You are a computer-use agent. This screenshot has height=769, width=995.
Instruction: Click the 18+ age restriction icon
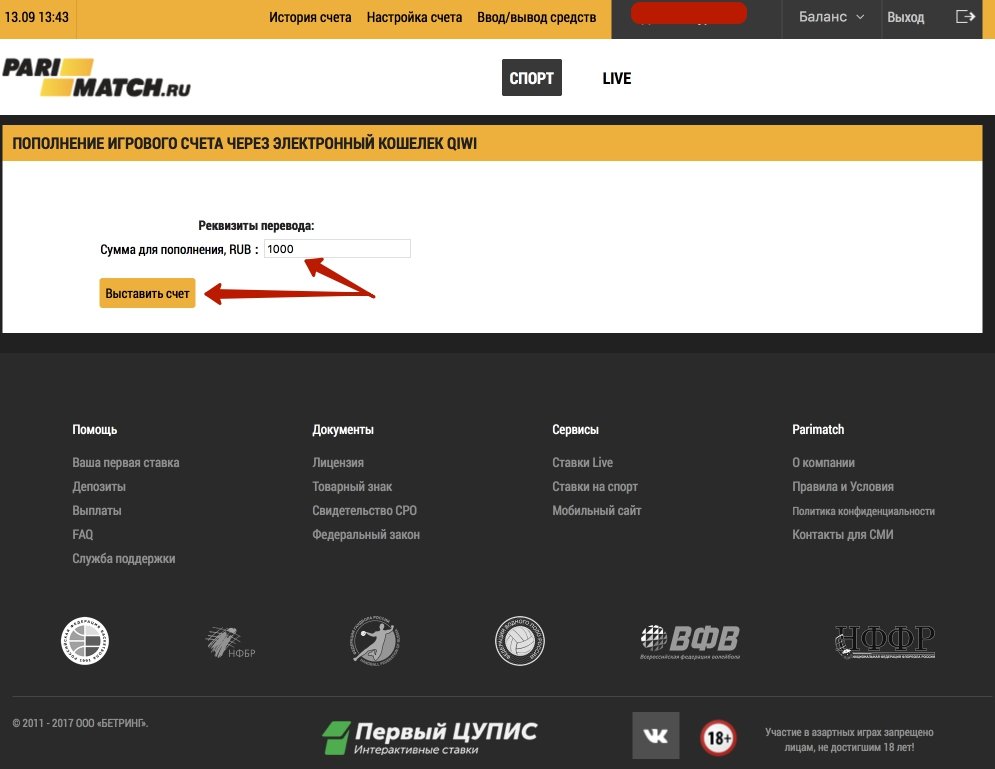pyautogui.click(x=717, y=738)
